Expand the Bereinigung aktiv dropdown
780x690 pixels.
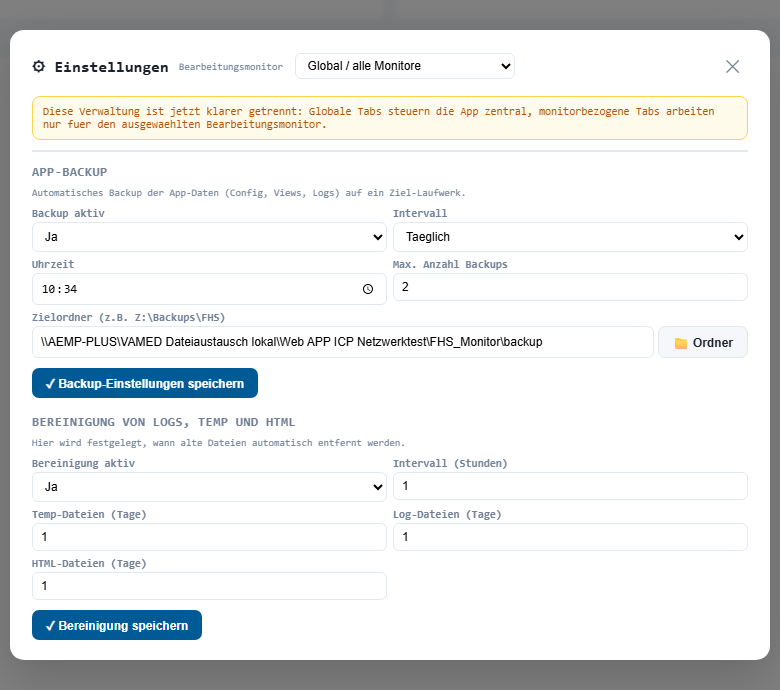pos(209,487)
